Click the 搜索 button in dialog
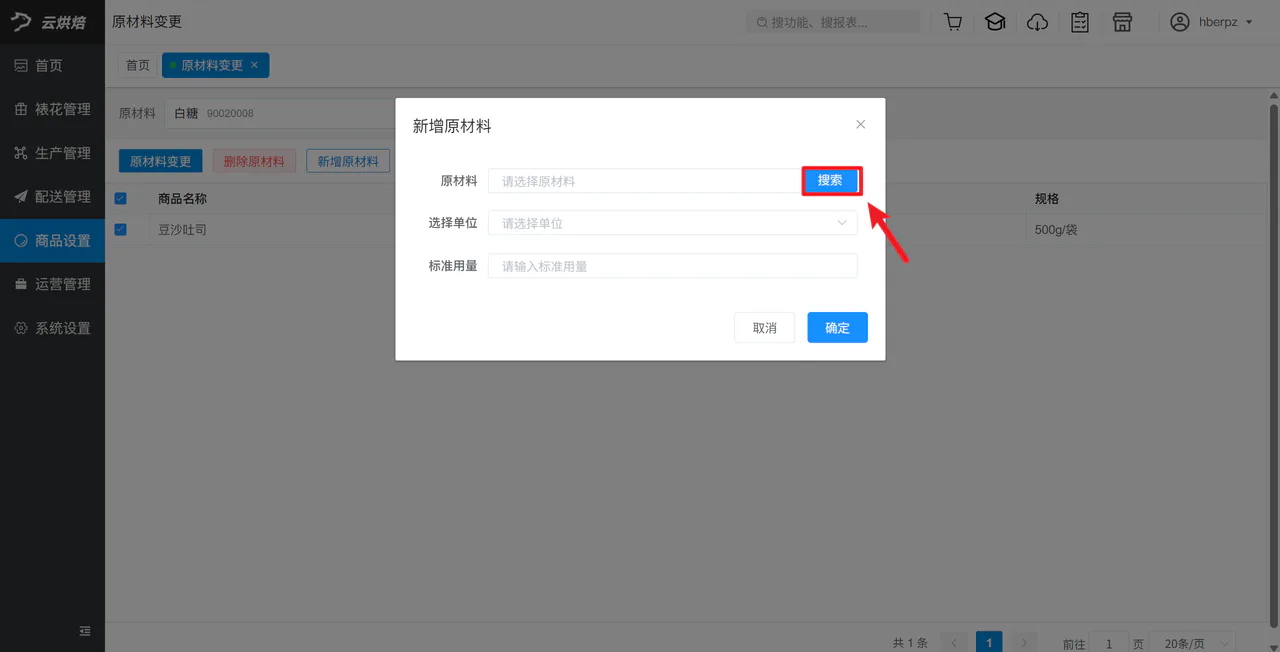 (830, 181)
